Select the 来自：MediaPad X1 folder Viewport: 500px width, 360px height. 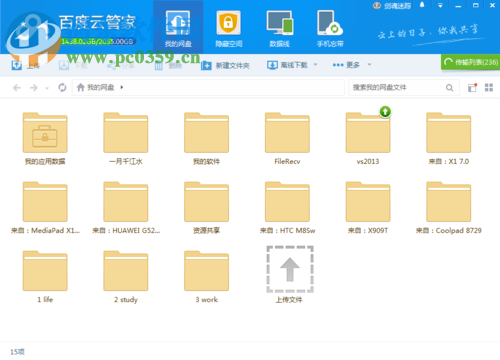[x=45, y=208]
